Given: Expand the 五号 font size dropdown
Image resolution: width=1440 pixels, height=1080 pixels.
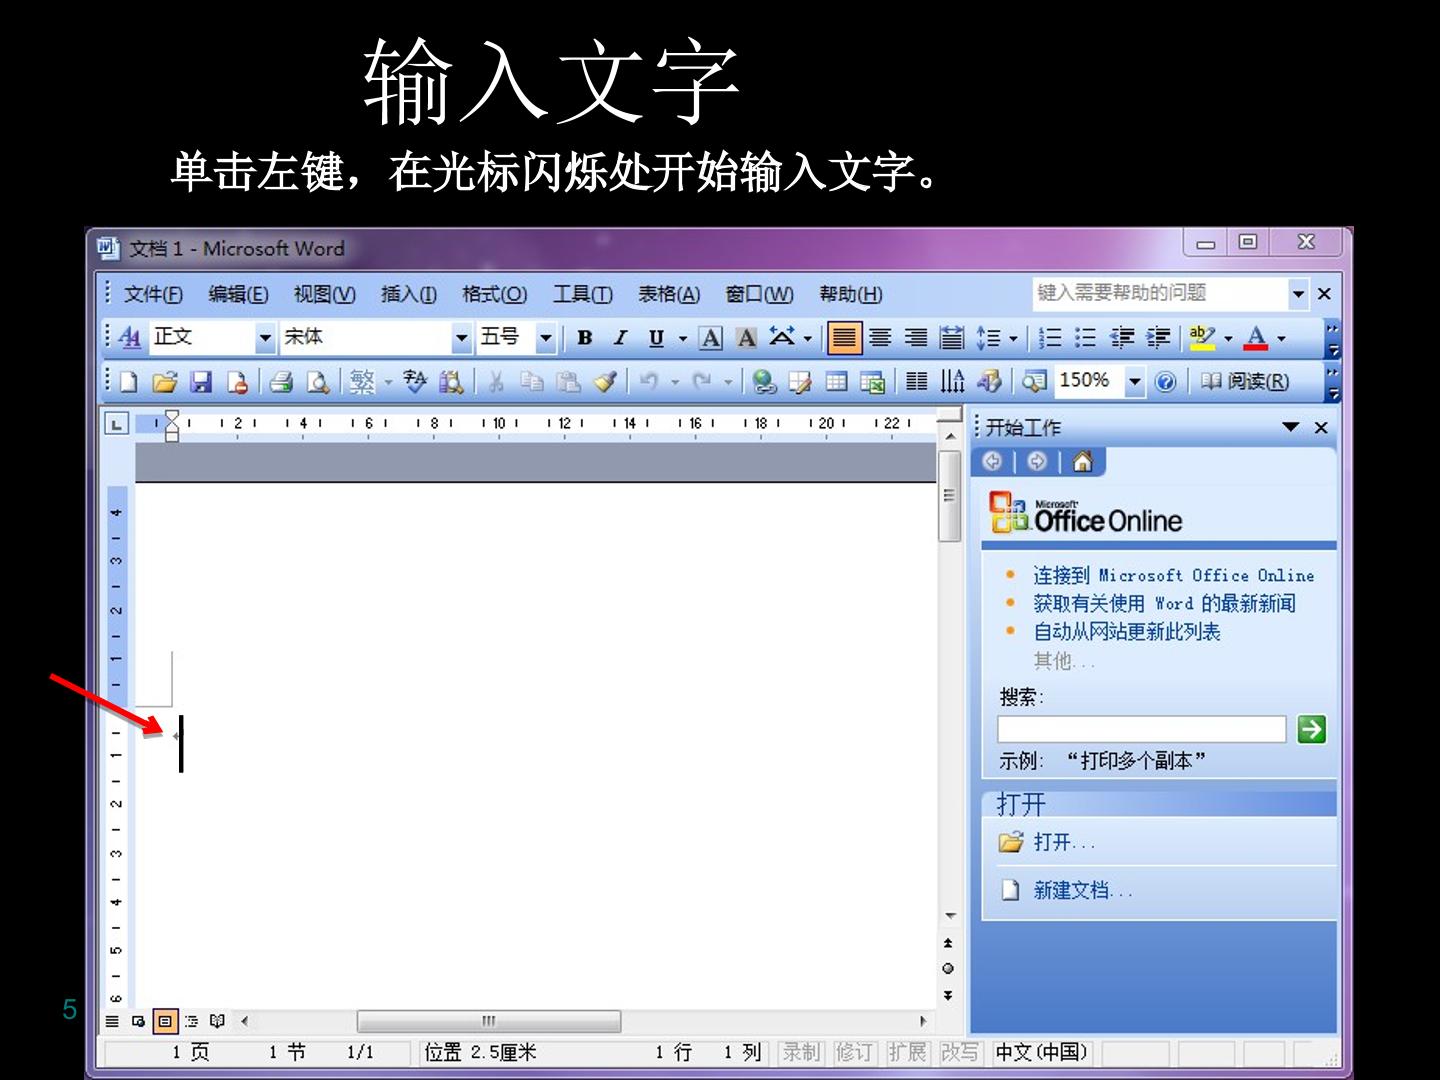Looking at the screenshot, I should click(545, 338).
